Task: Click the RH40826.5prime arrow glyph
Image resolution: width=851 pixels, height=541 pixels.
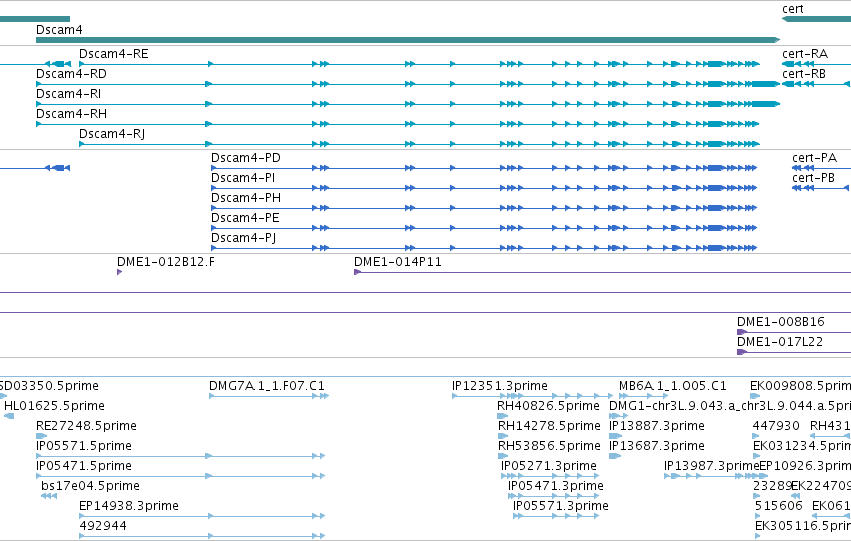Action: click(x=503, y=416)
